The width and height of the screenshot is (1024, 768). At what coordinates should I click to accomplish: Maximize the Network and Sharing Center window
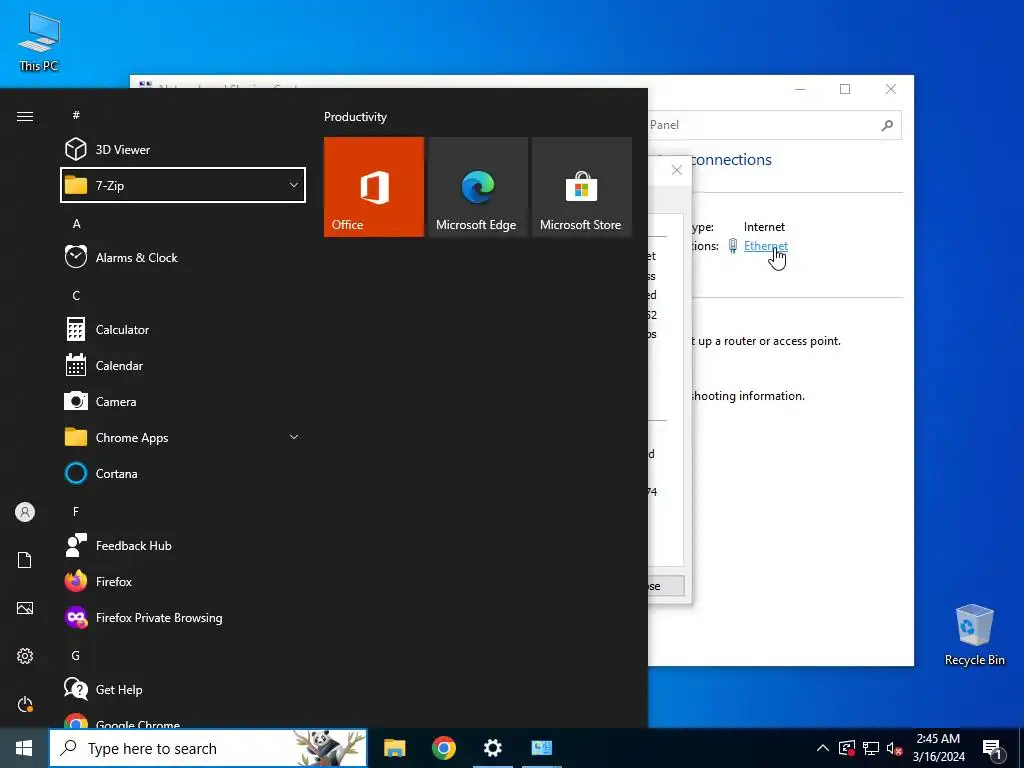click(845, 89)
